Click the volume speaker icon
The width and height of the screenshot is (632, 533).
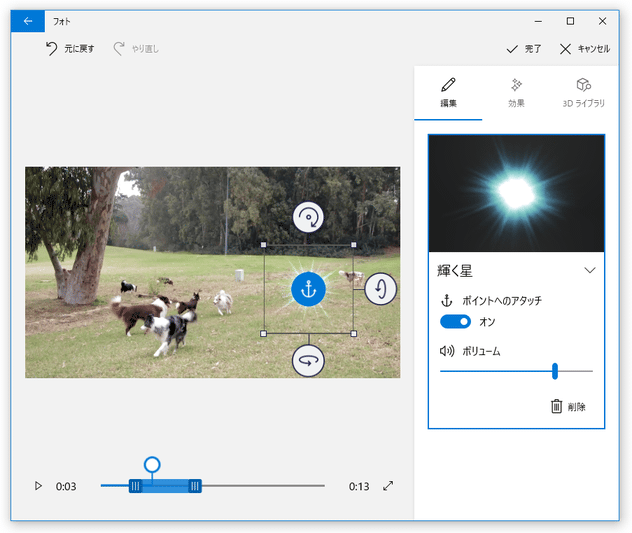(447, 351)
